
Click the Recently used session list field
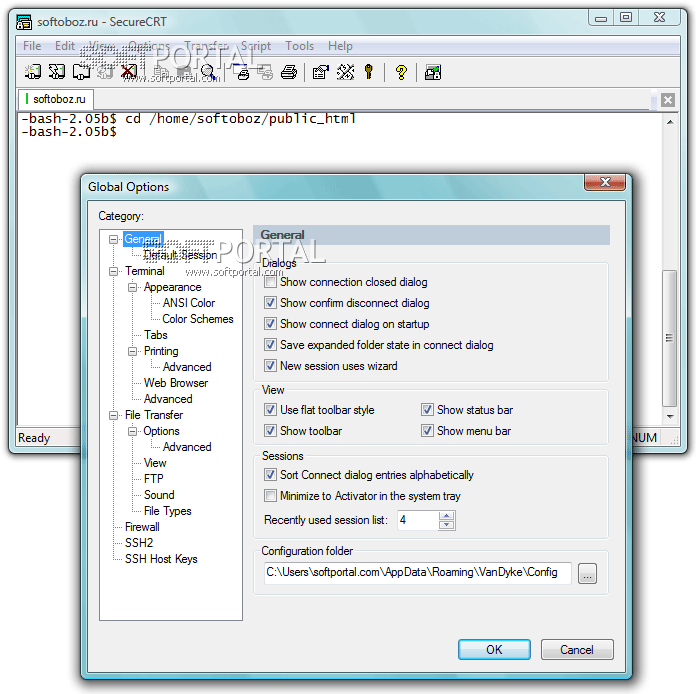tap(418, 520)
